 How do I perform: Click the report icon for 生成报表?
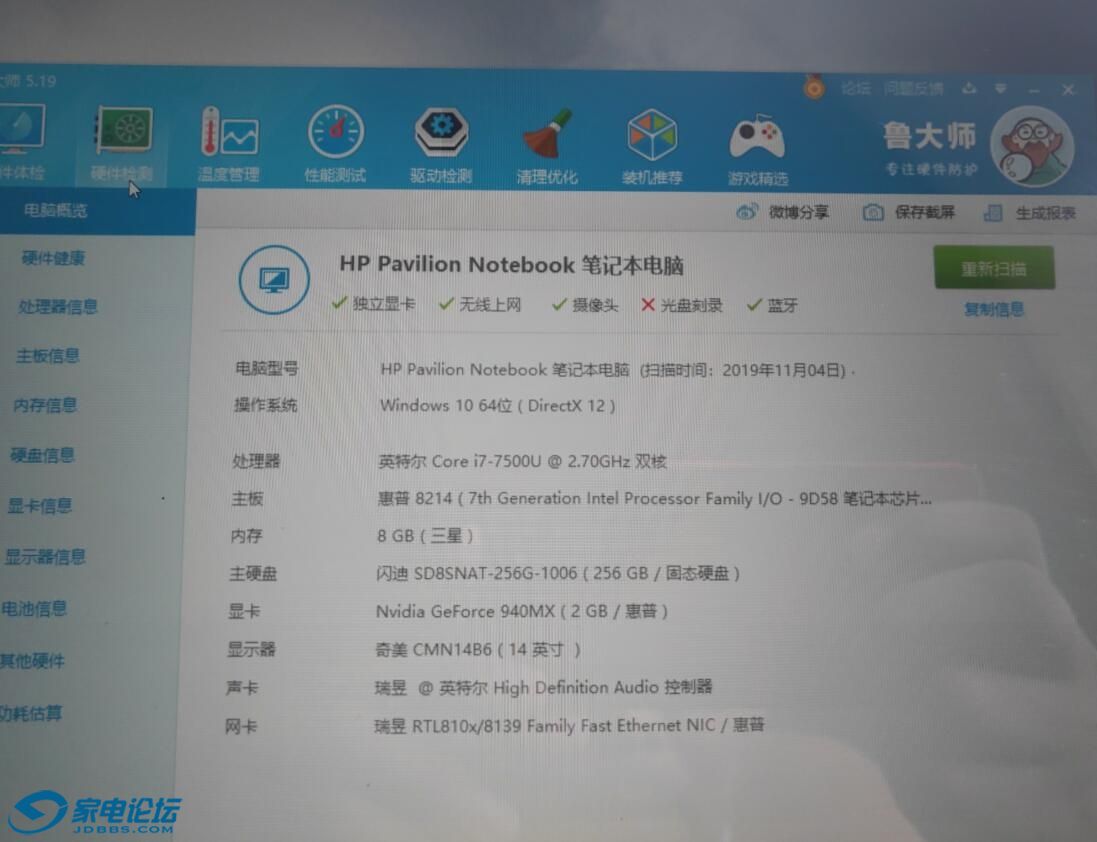point(993,213)
